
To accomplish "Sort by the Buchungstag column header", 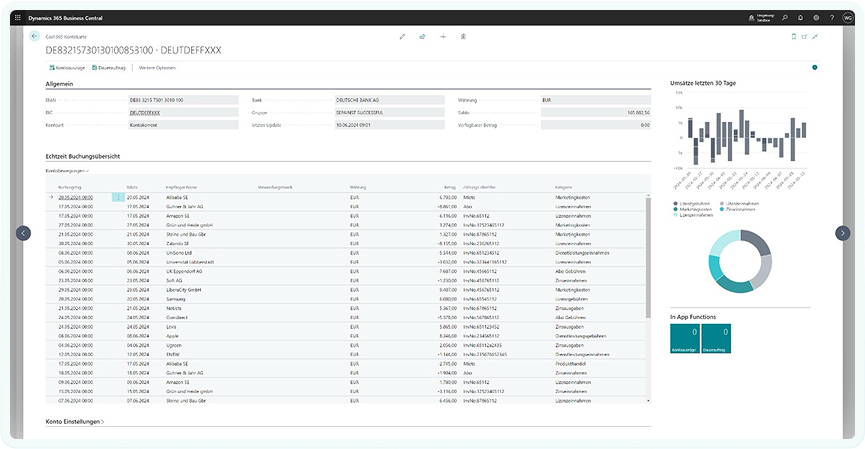I will pos(70,188).
